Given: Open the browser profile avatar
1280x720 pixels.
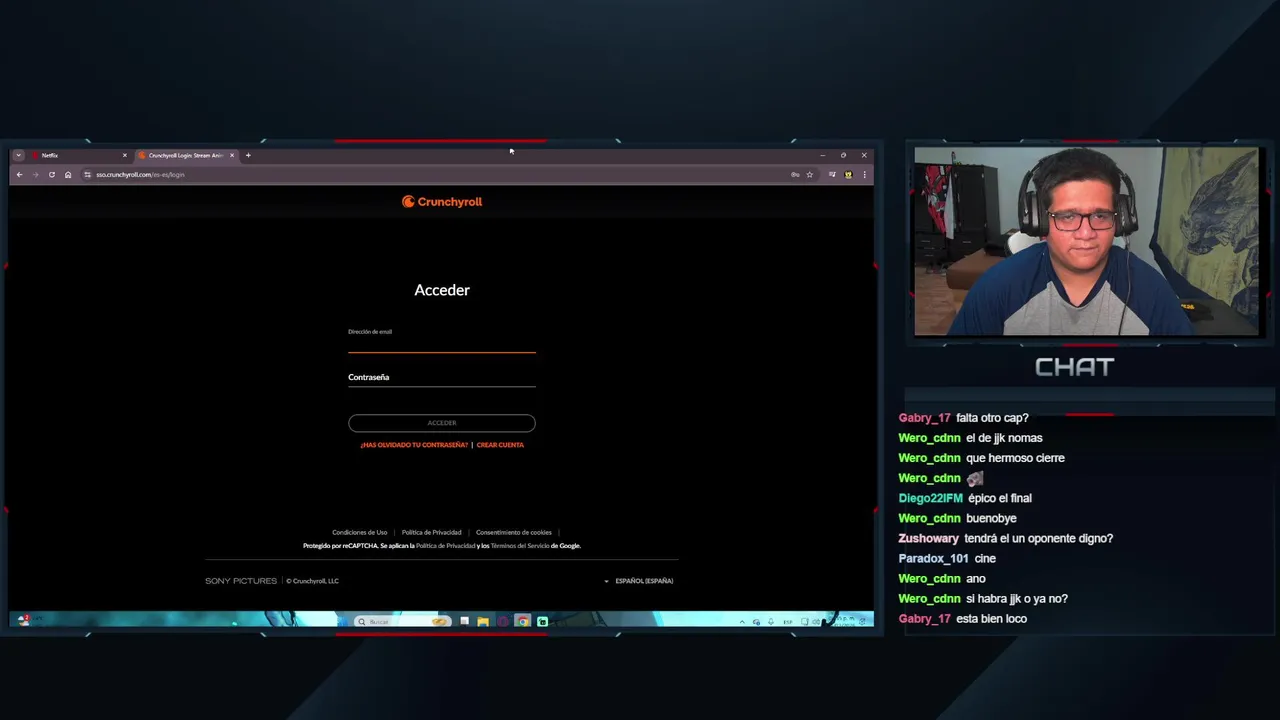Looking at the screenshot, I should (848, 175).
